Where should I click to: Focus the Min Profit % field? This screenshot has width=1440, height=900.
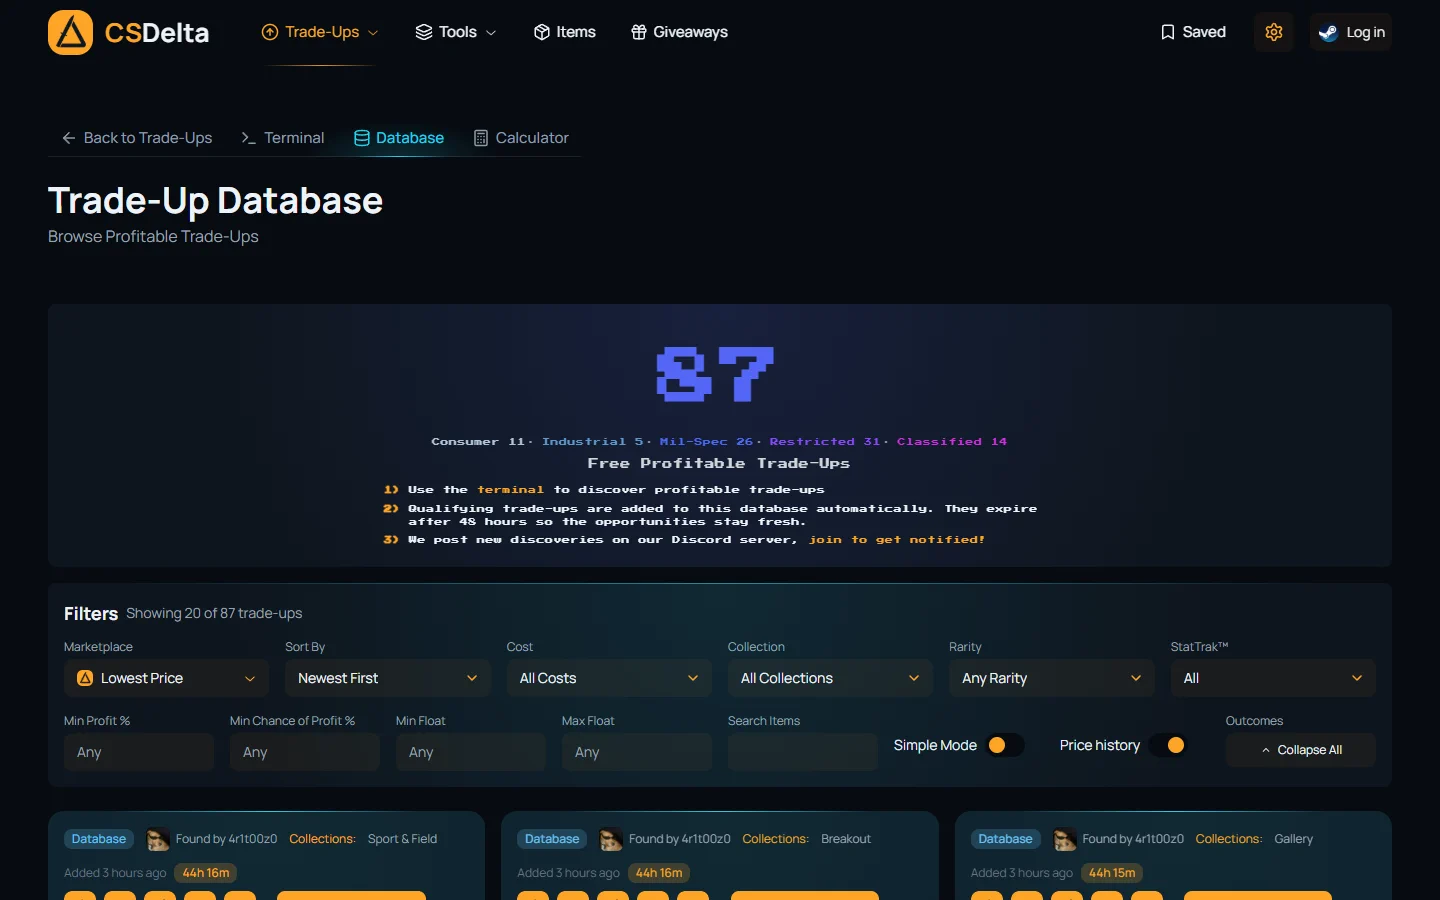pos(139,752)
